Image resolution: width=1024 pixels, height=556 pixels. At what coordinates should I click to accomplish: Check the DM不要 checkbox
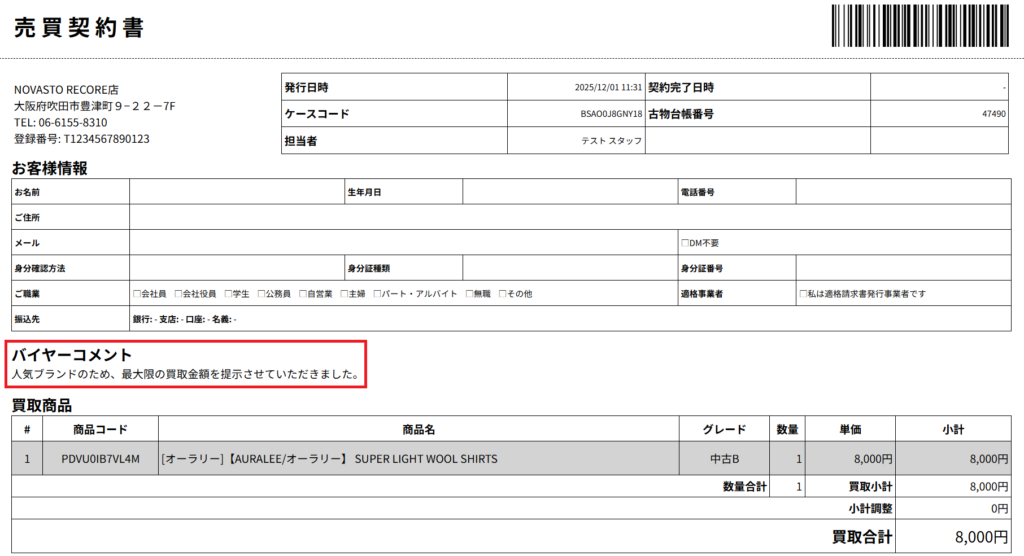684,243
